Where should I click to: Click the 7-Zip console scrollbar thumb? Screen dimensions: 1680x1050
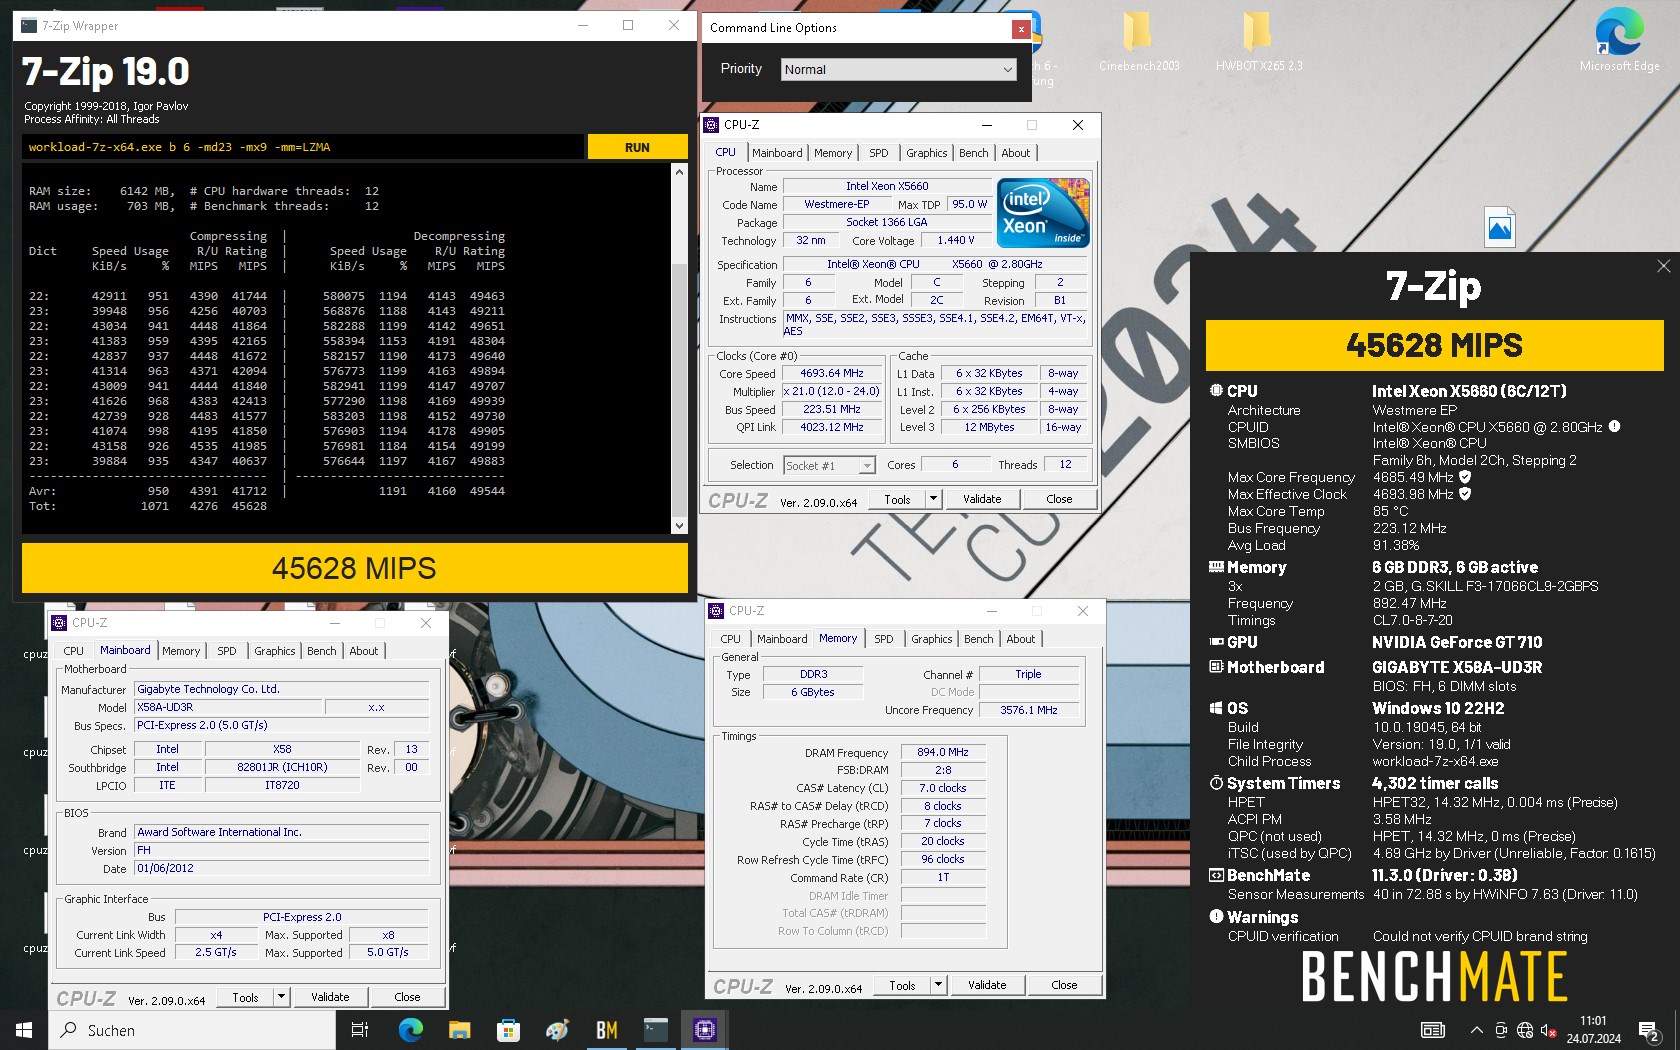[x=680, y=390]
